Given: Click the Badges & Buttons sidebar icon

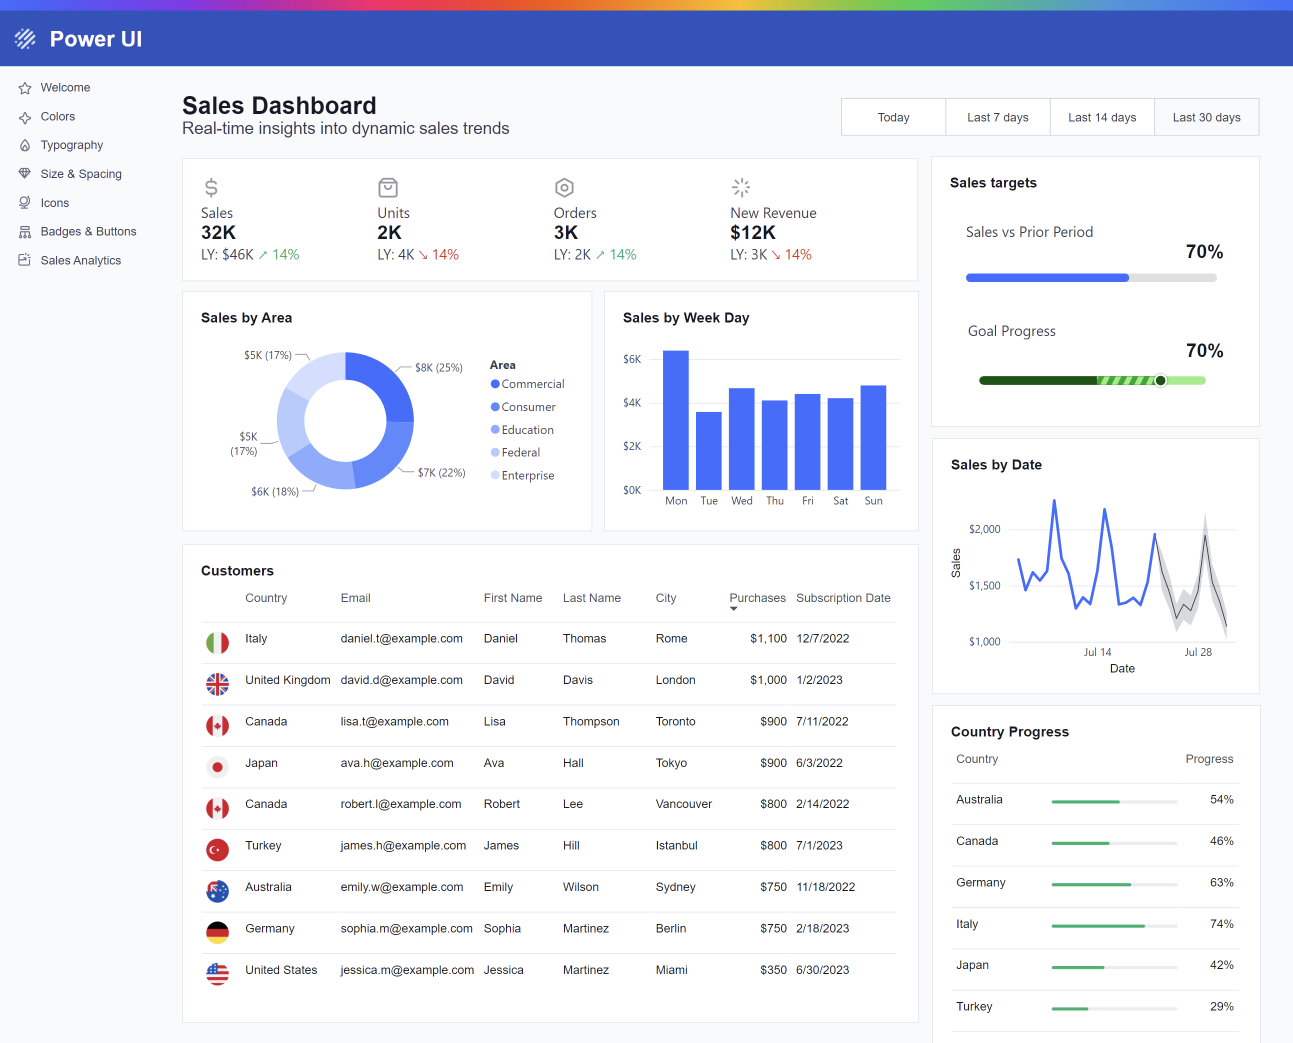Looking at the screenshot, I should (22, 231).
